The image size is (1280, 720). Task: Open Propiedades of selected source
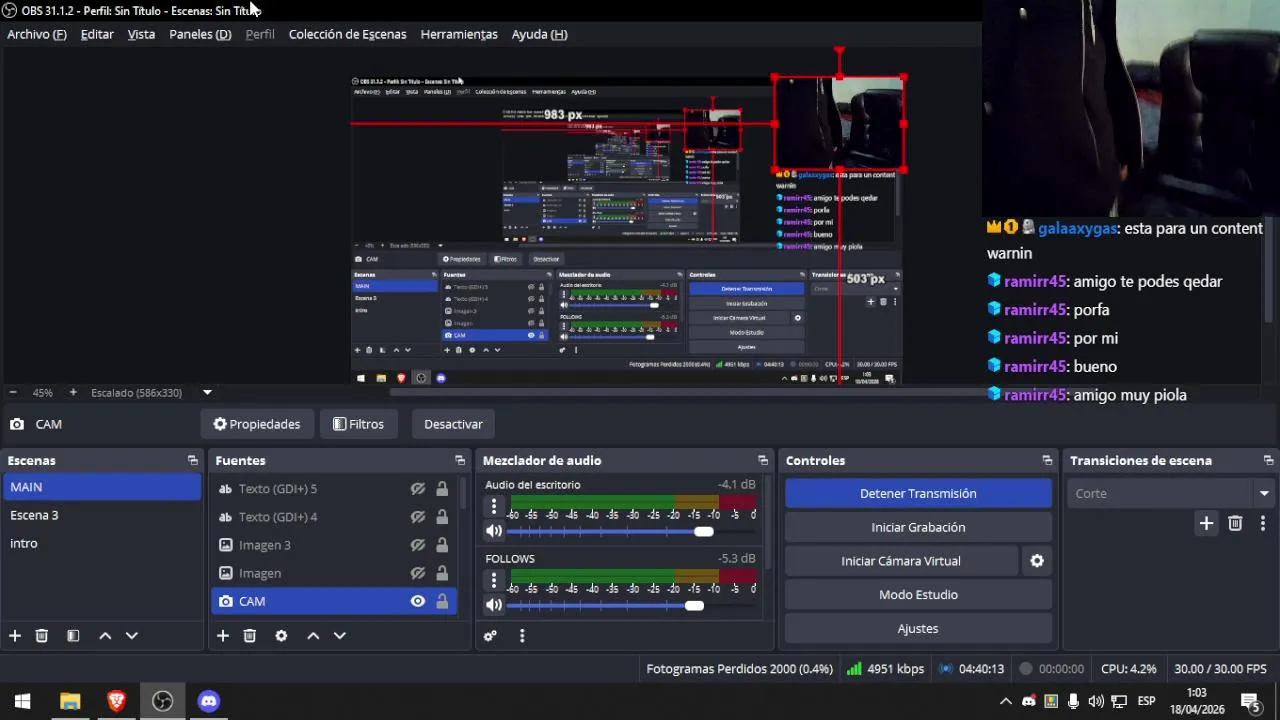click(x=256, y=424)
